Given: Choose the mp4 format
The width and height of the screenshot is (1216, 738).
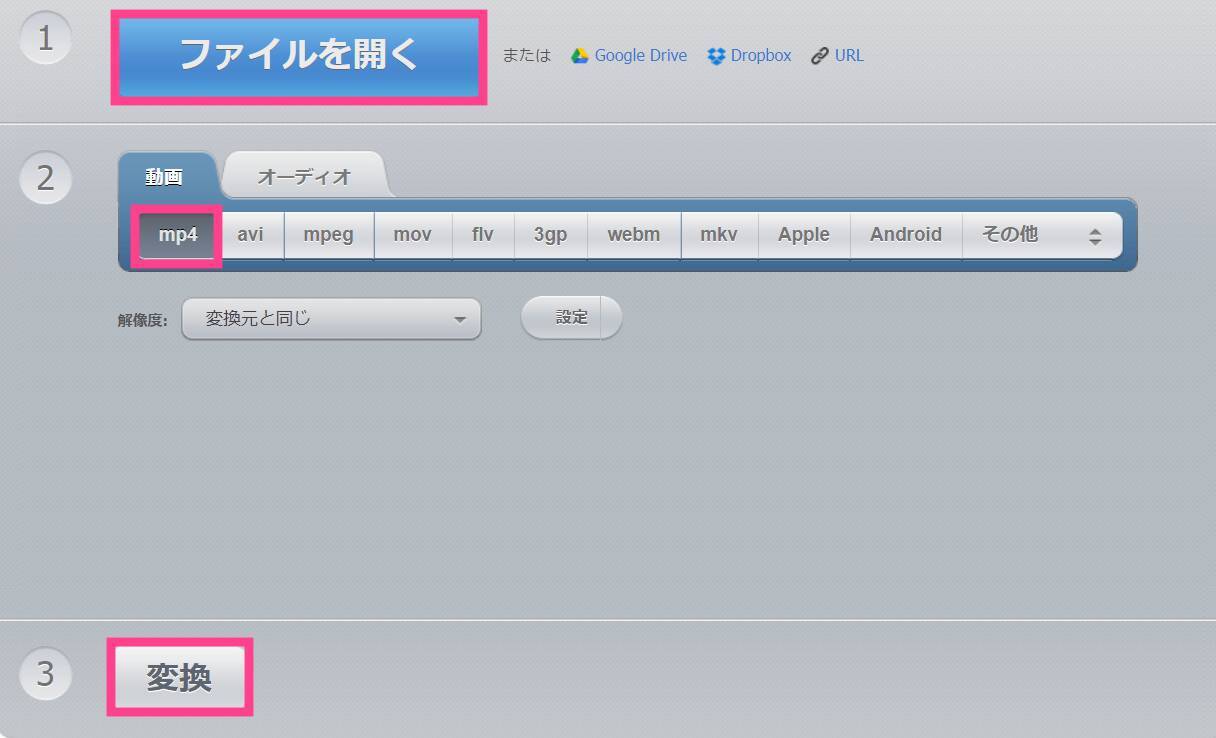Looking at the screenshot, I should (x=178, y=235).
